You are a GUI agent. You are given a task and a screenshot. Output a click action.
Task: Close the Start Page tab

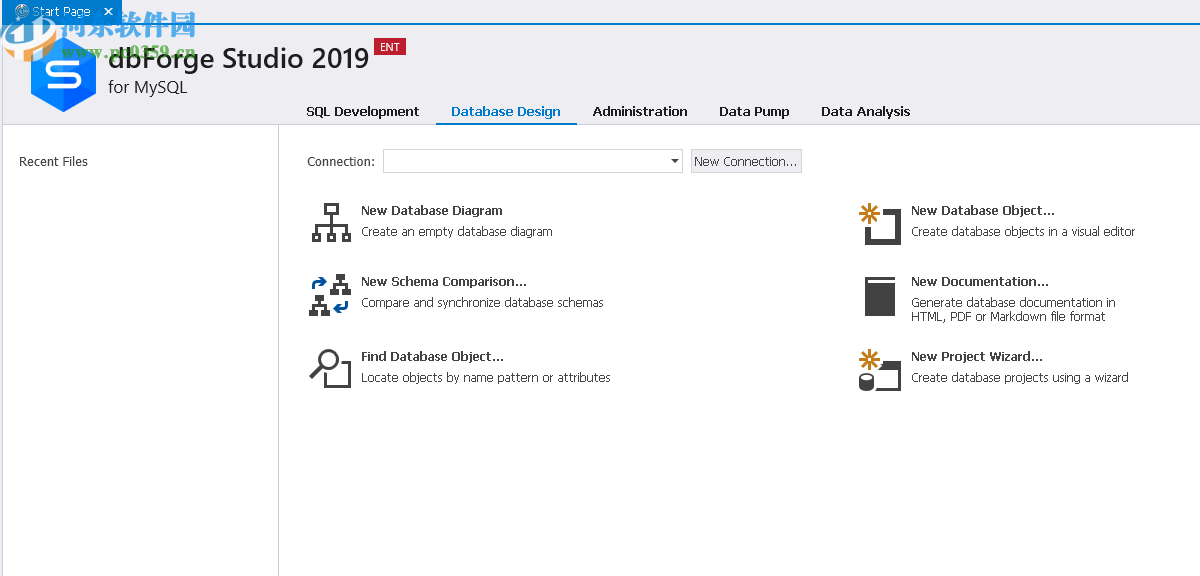[108, 12]
